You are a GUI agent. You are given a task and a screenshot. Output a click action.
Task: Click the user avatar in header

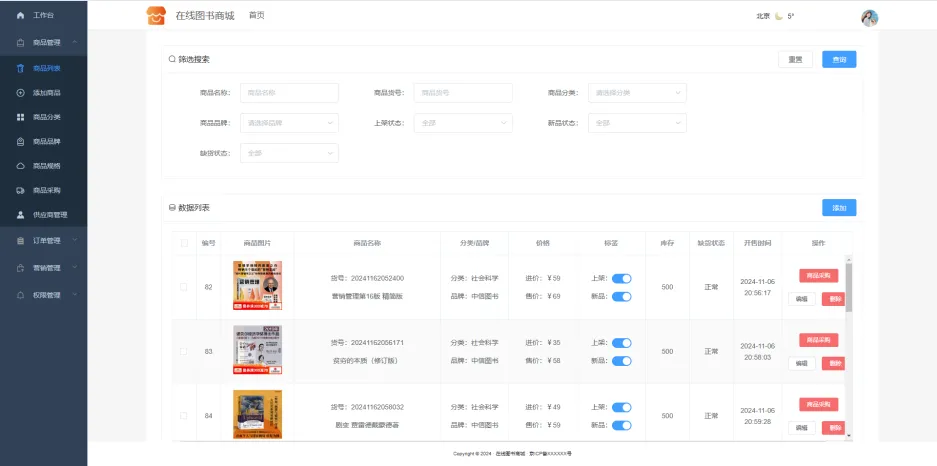pos(869,17)
